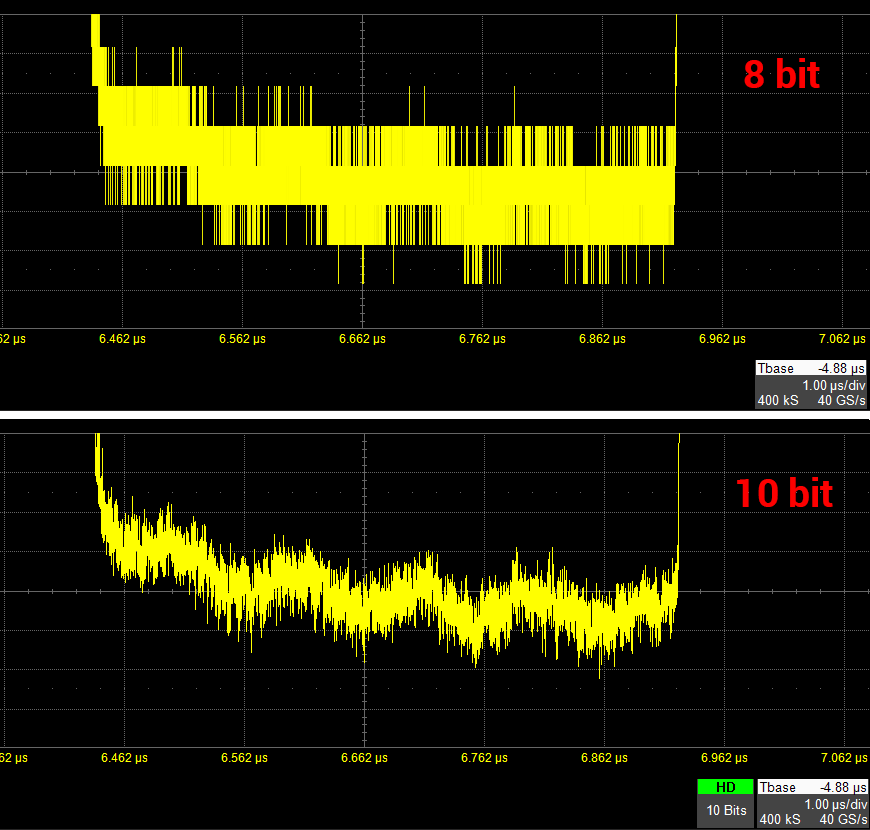Image resolution: width=870 pixels, height=830 pixels.
Task: Click the -4.88 µs delay value in lower Tbase box
Action: 841,788
